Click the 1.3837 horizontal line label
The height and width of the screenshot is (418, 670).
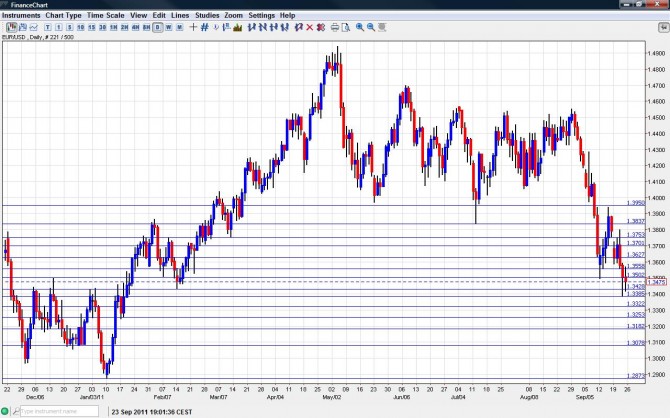(636, 221)
